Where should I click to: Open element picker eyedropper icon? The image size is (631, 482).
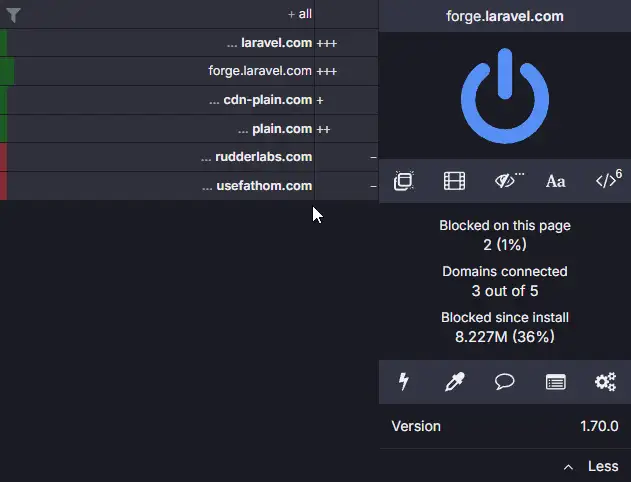click(x=455, y=381)
